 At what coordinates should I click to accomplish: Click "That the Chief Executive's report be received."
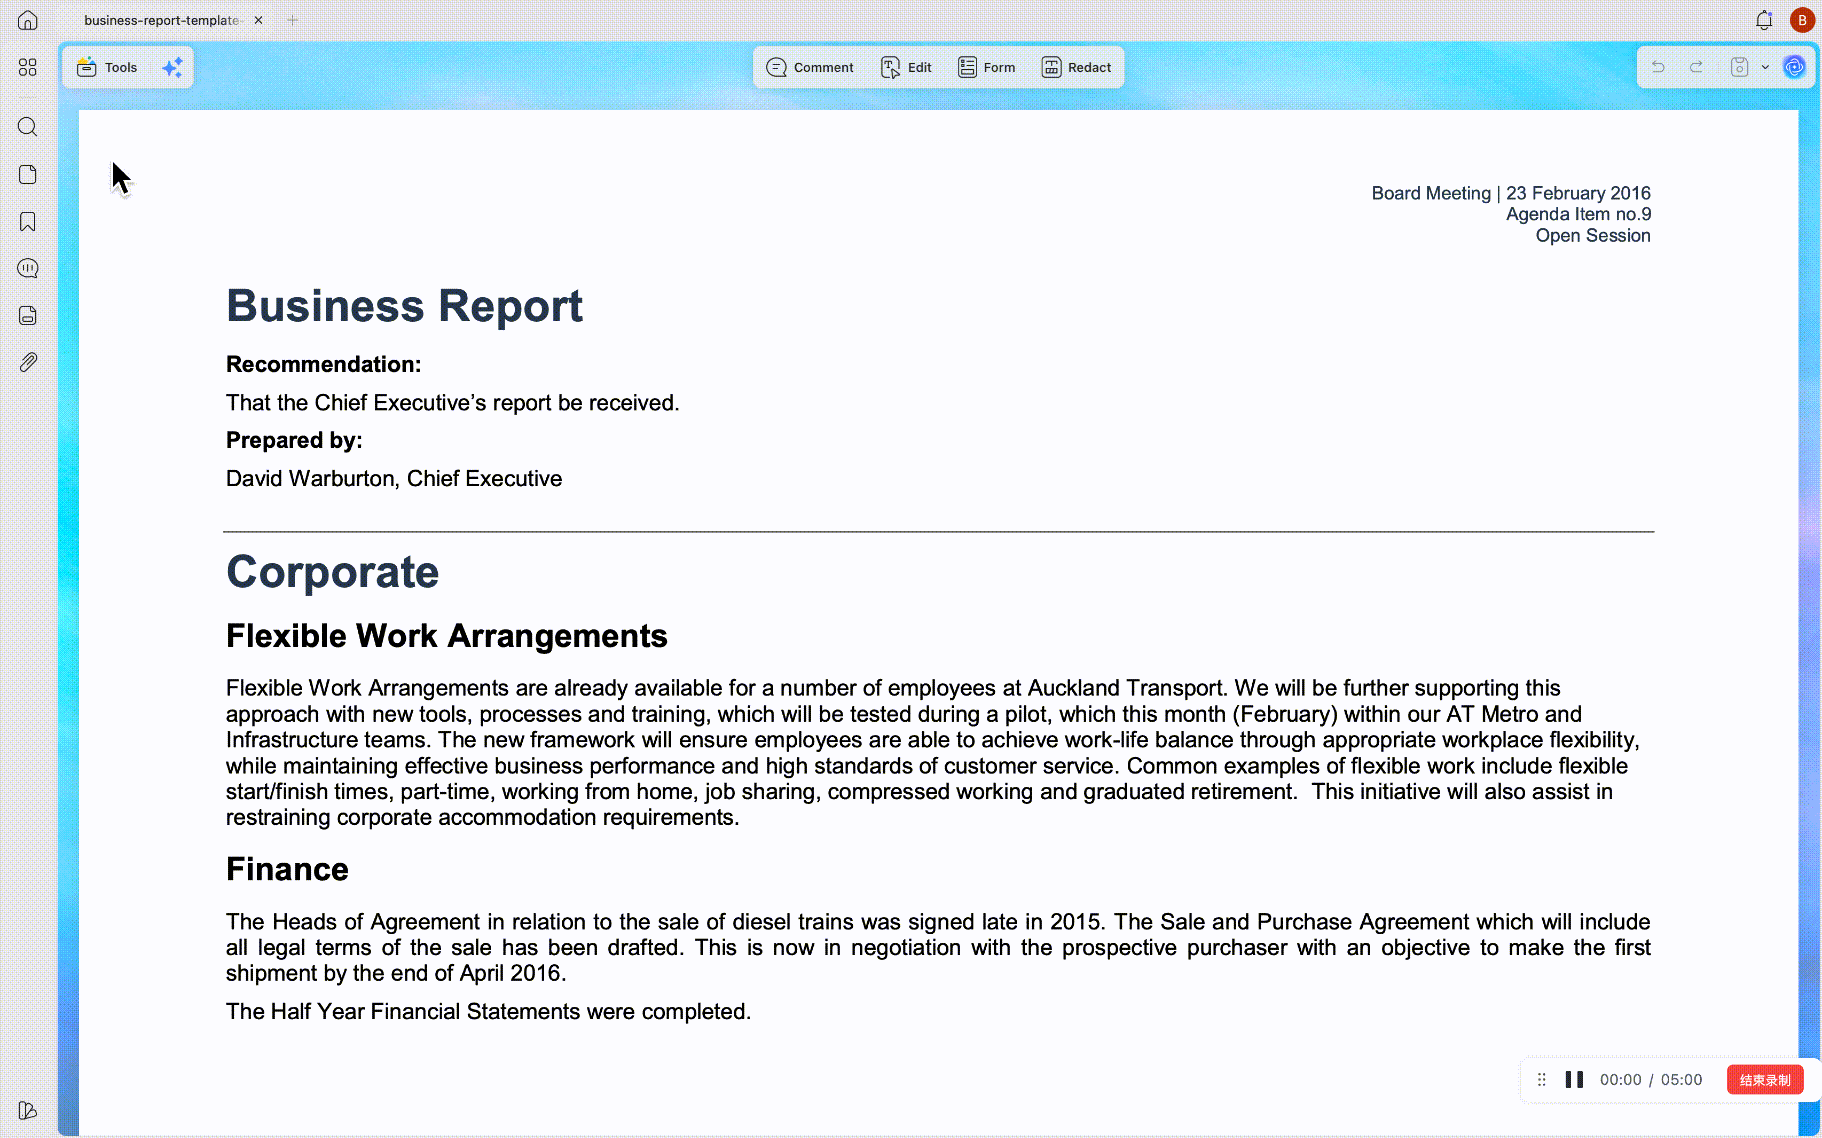(x=452, y=403)
